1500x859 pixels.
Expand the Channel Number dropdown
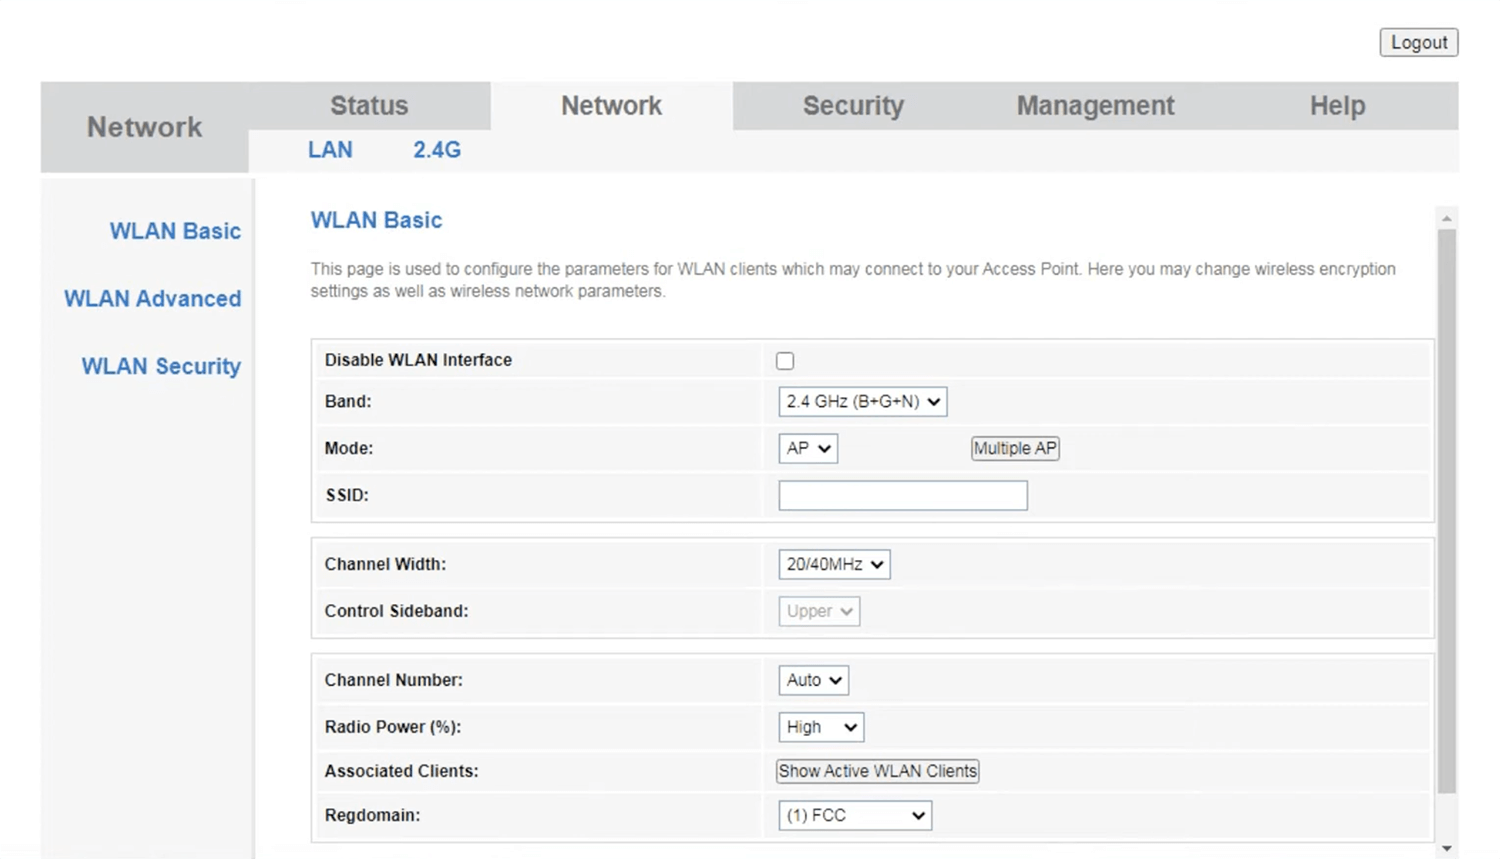click(813, 680)
